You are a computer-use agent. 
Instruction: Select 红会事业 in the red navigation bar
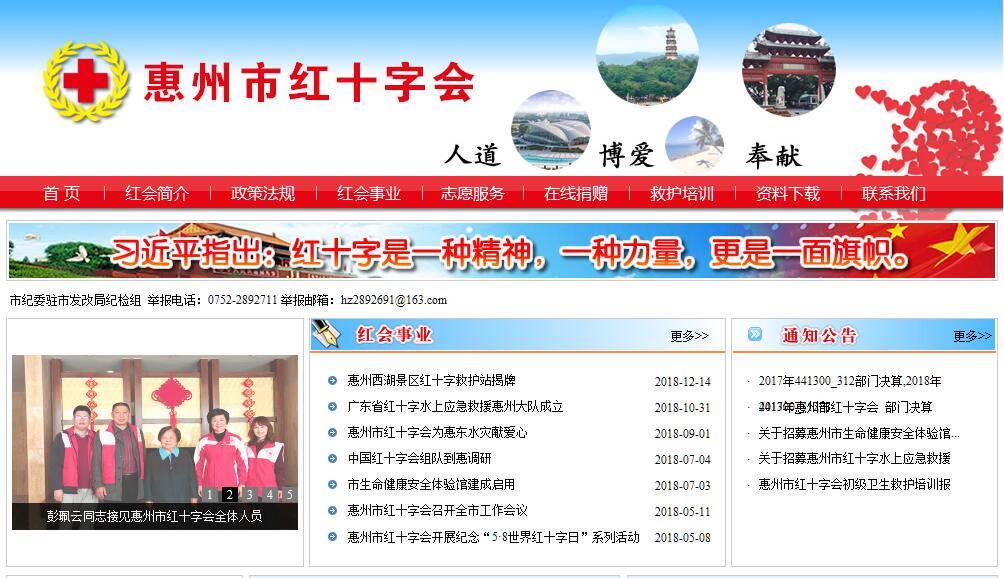click(x=369, y=193)
